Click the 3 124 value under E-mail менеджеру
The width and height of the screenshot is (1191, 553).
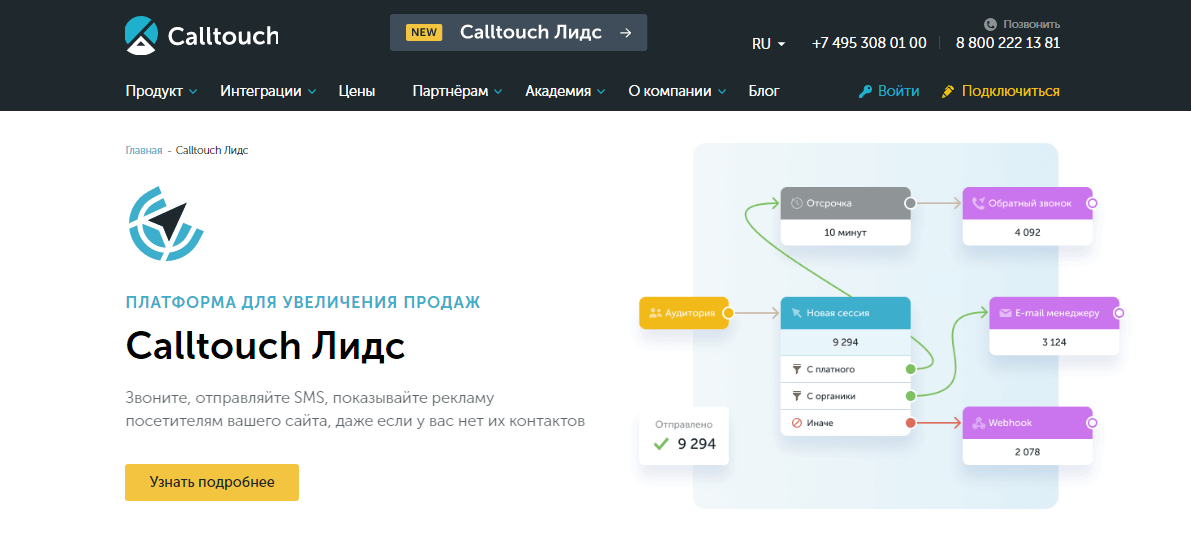click(1054, 342)
